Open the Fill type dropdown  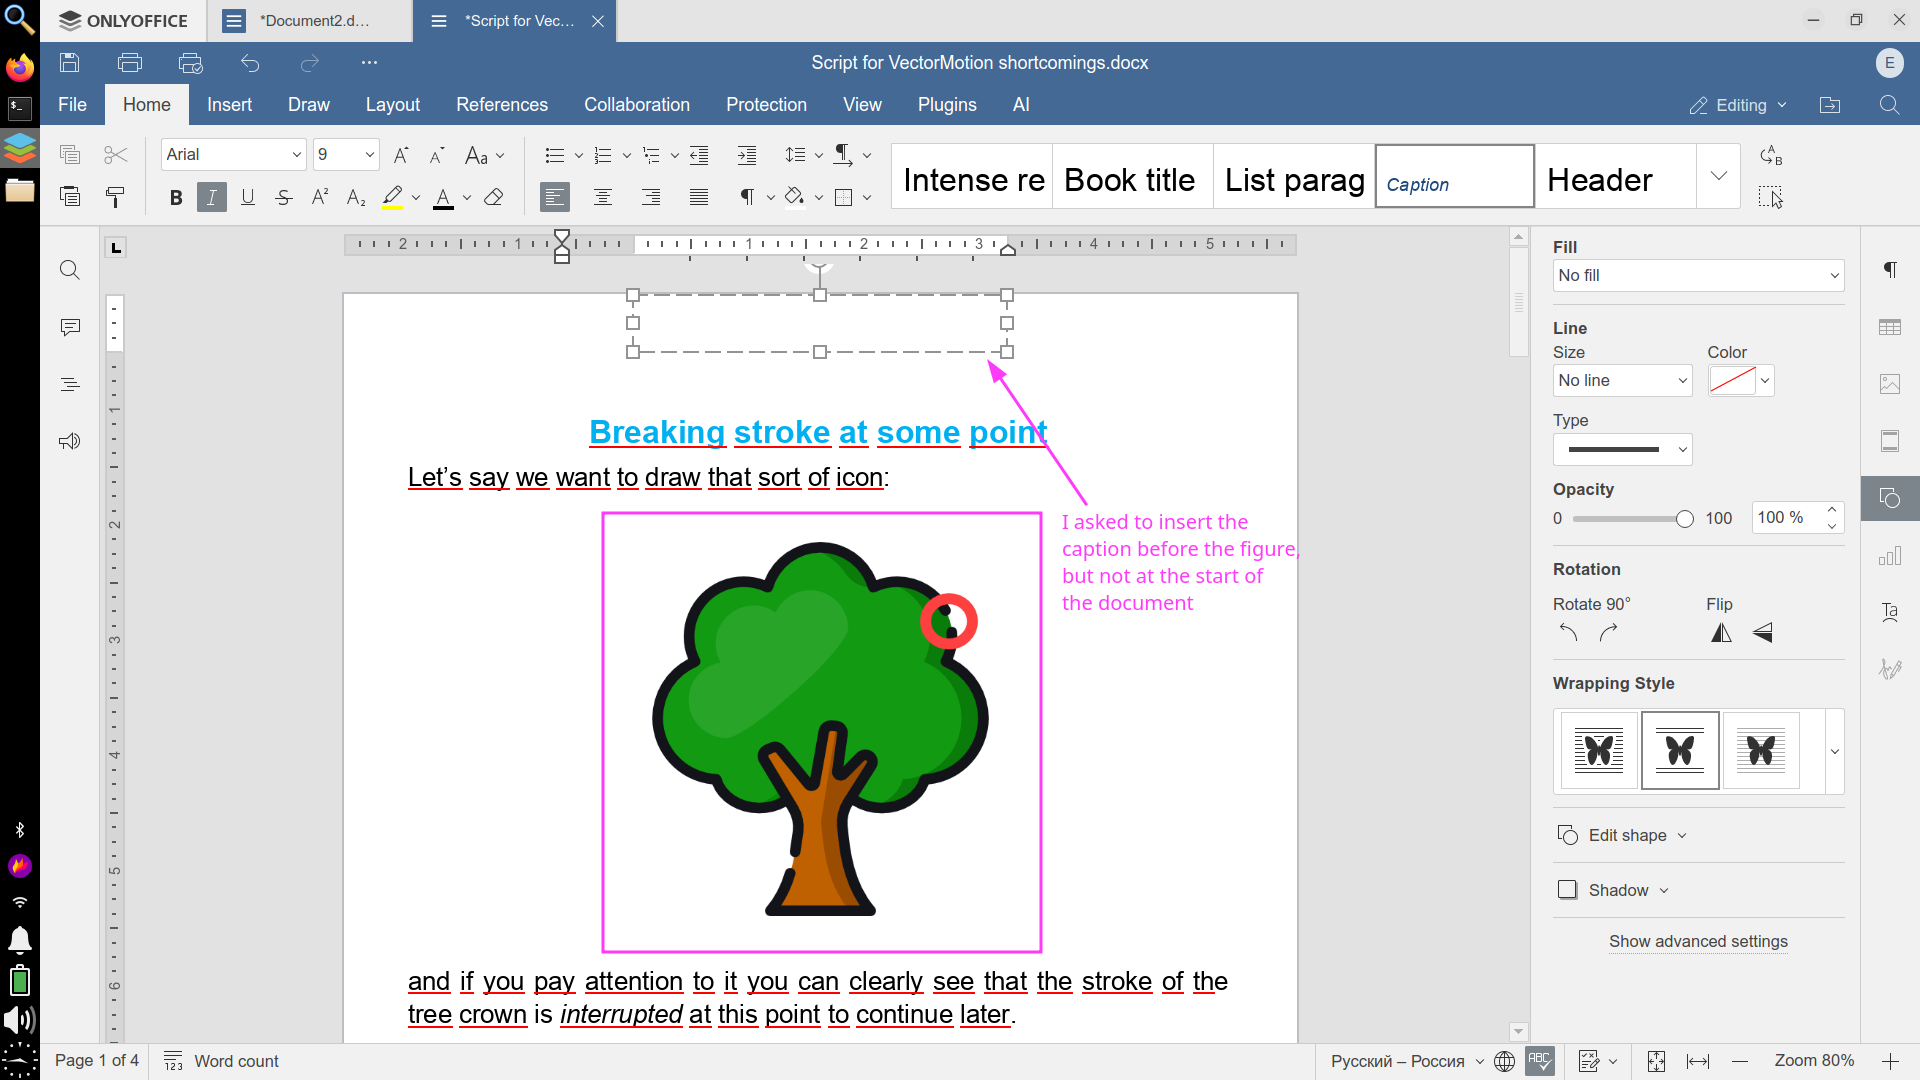point(1697,275)
